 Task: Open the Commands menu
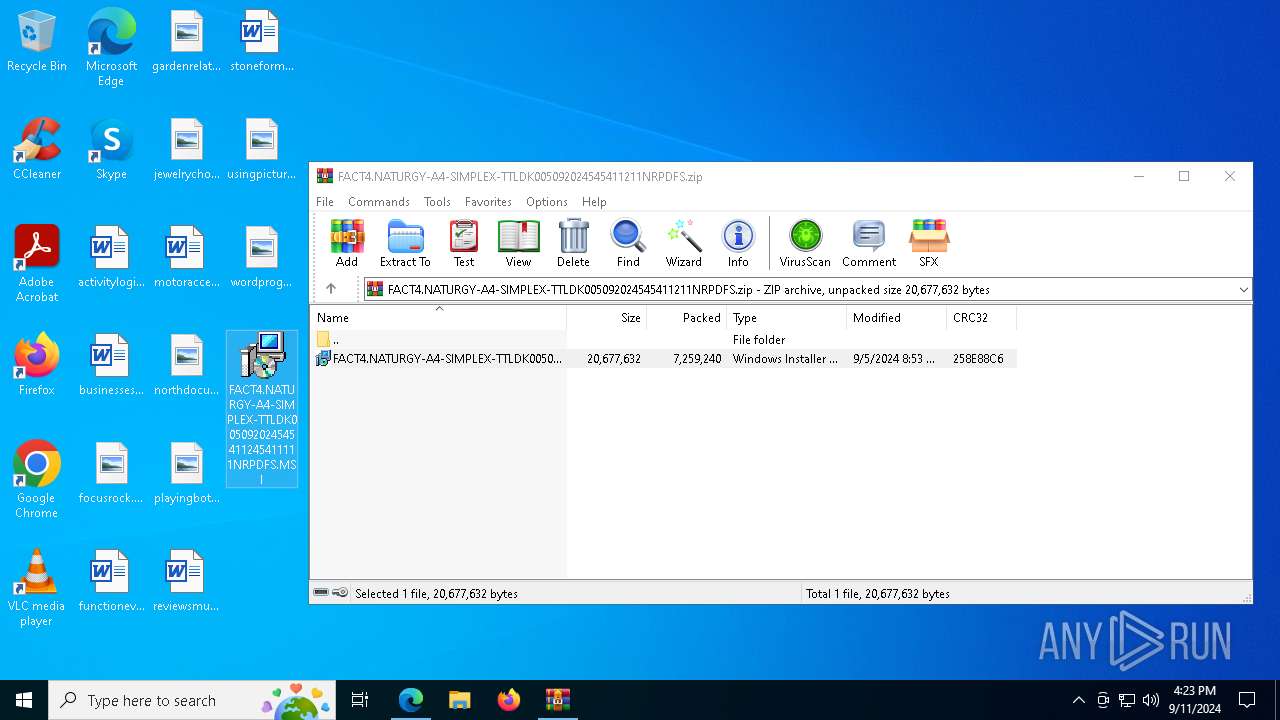coord(379,202)
